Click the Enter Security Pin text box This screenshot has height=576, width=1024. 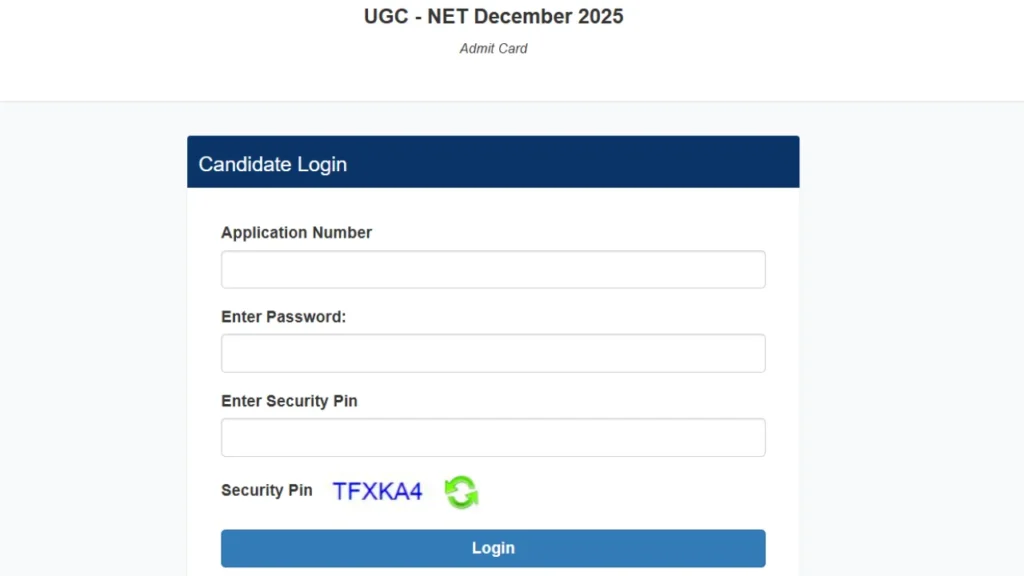(492, 437)
